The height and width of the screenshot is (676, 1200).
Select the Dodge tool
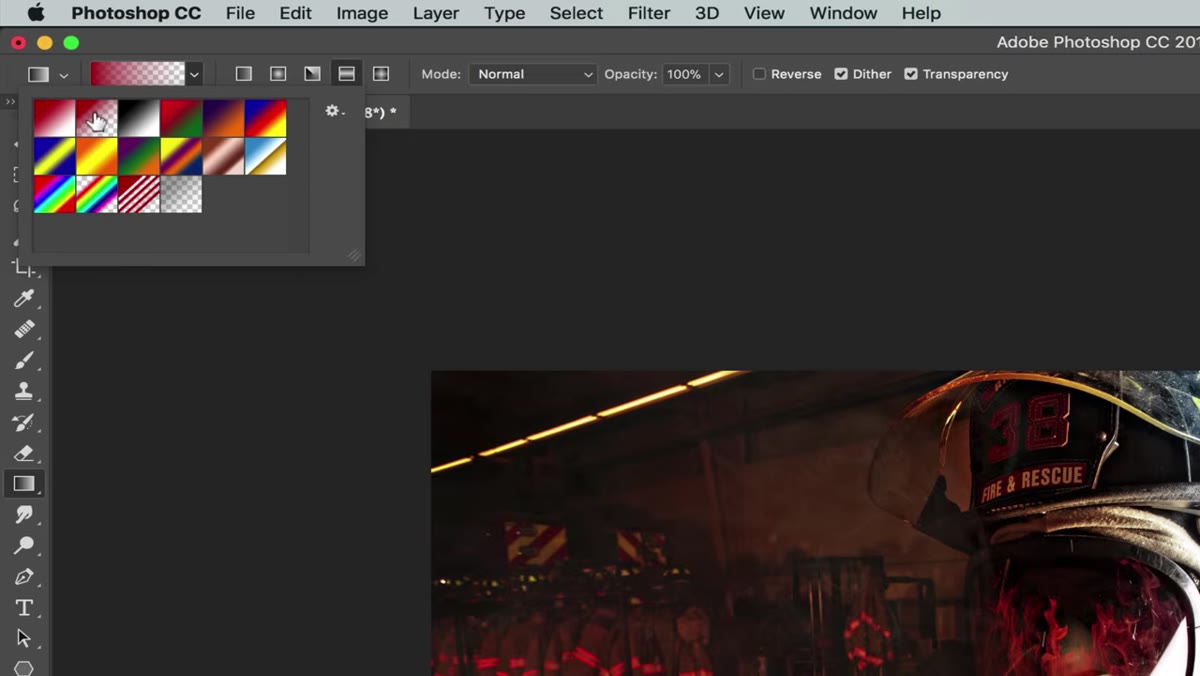point(24,546)
